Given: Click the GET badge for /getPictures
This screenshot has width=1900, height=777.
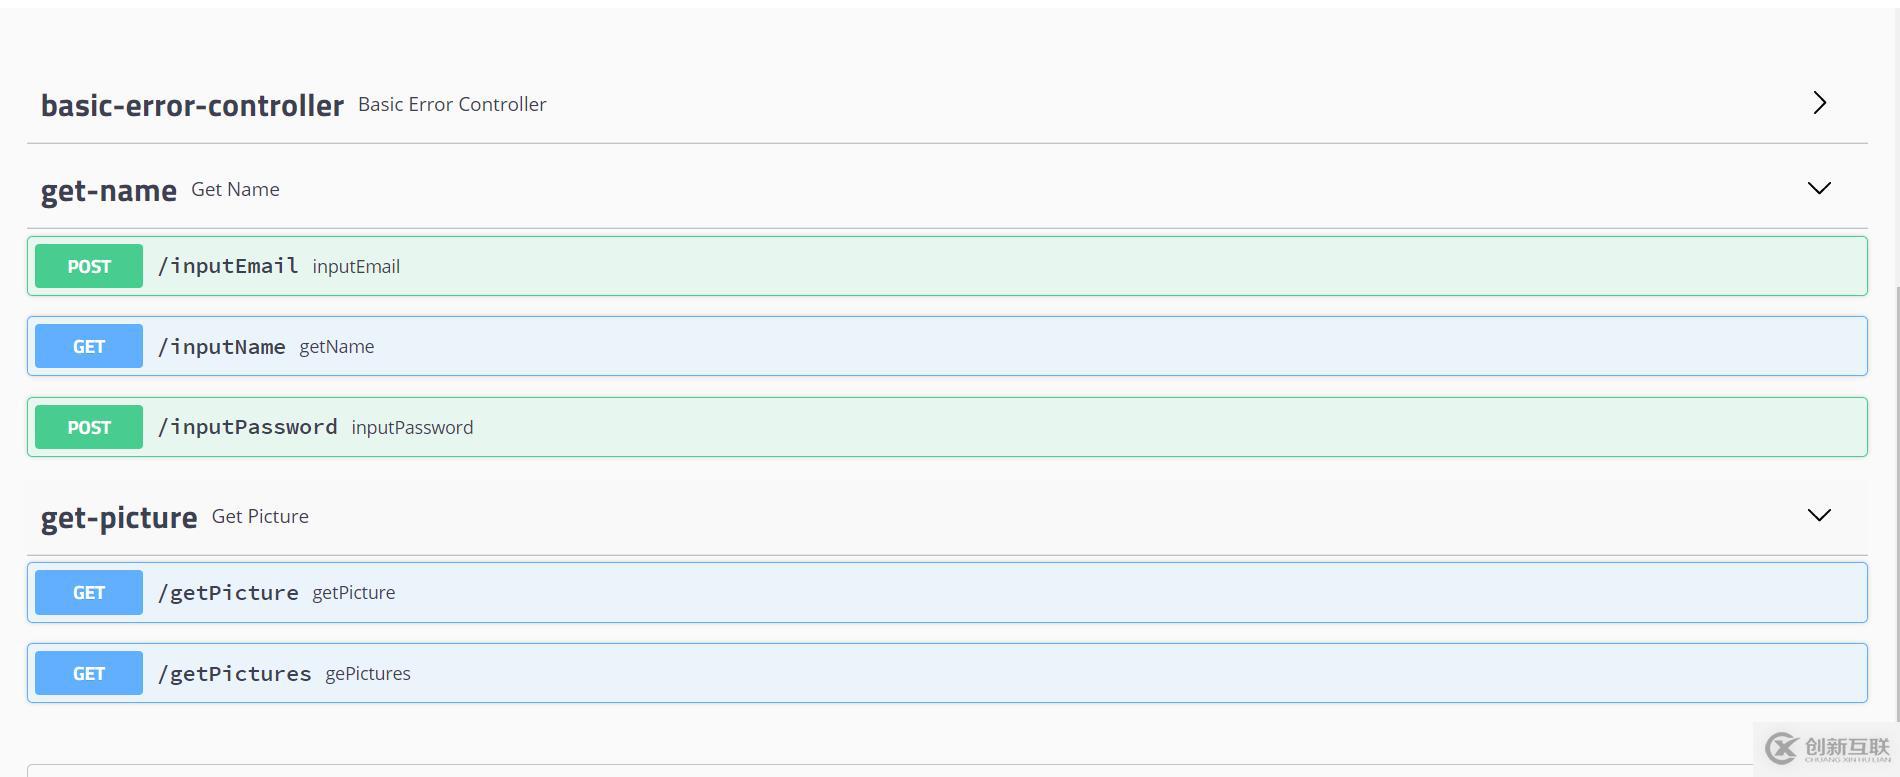Looking at the screenshot, I should pos(89,673).
